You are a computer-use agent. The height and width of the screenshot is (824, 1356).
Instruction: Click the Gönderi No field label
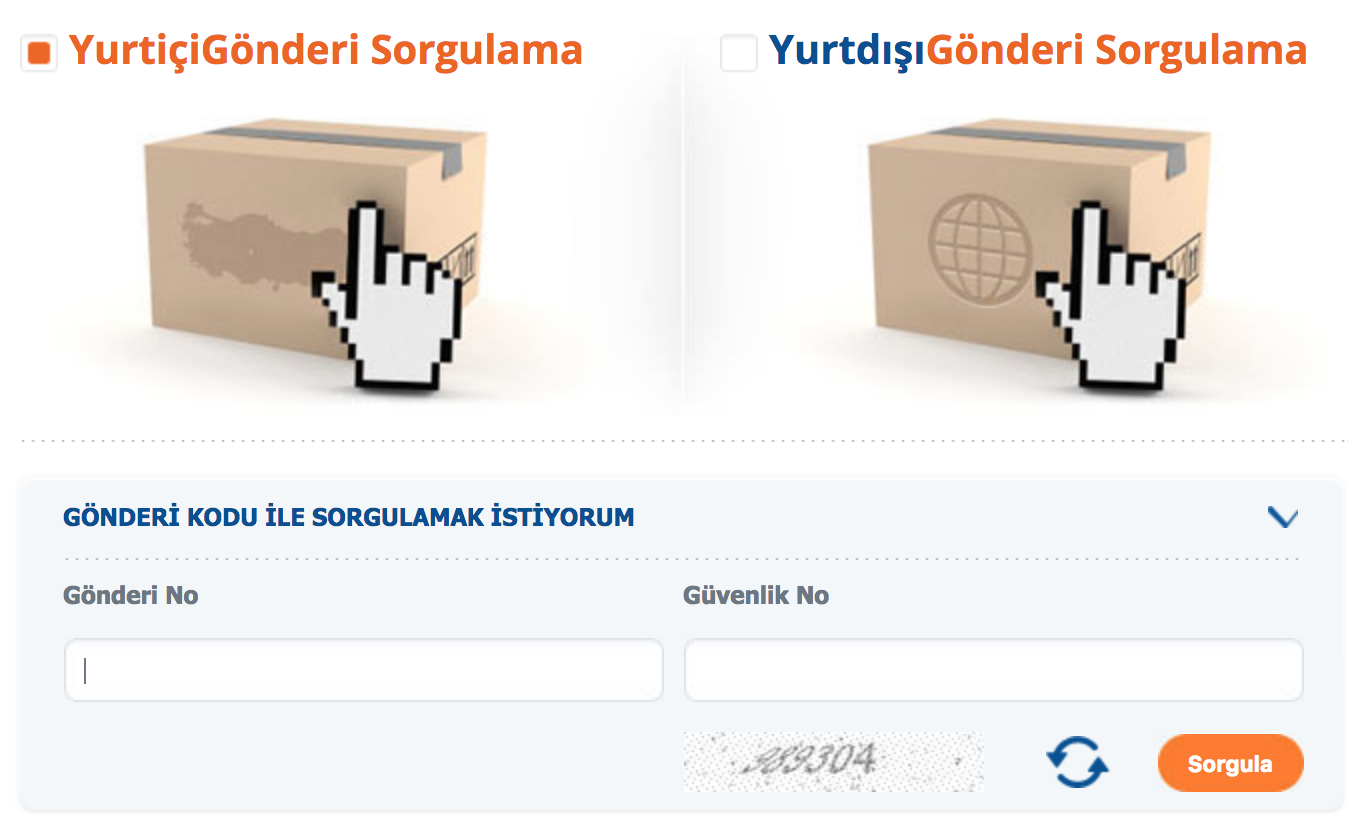pyautogui.click(x=131, y=595)
